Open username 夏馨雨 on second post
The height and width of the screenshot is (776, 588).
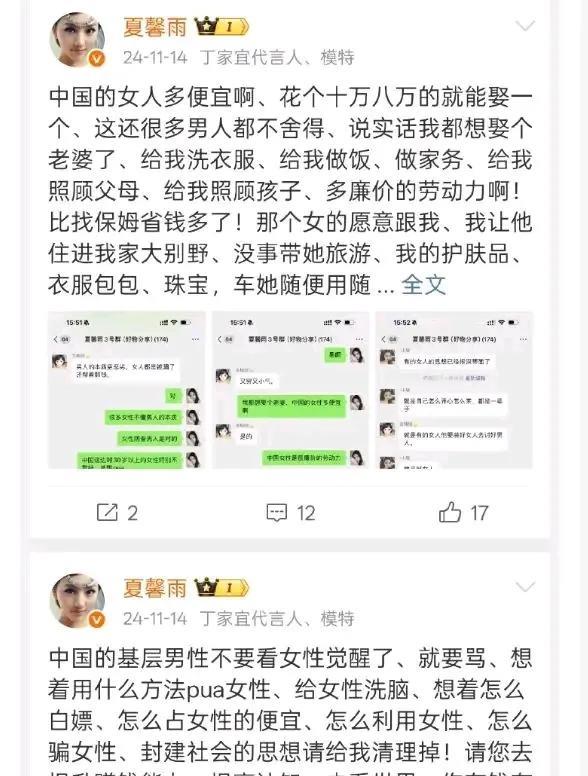click(x=155, y=588)
